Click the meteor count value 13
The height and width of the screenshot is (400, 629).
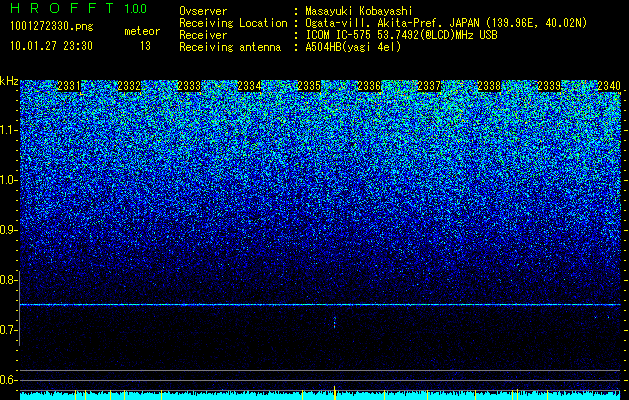tap(145, 46)
